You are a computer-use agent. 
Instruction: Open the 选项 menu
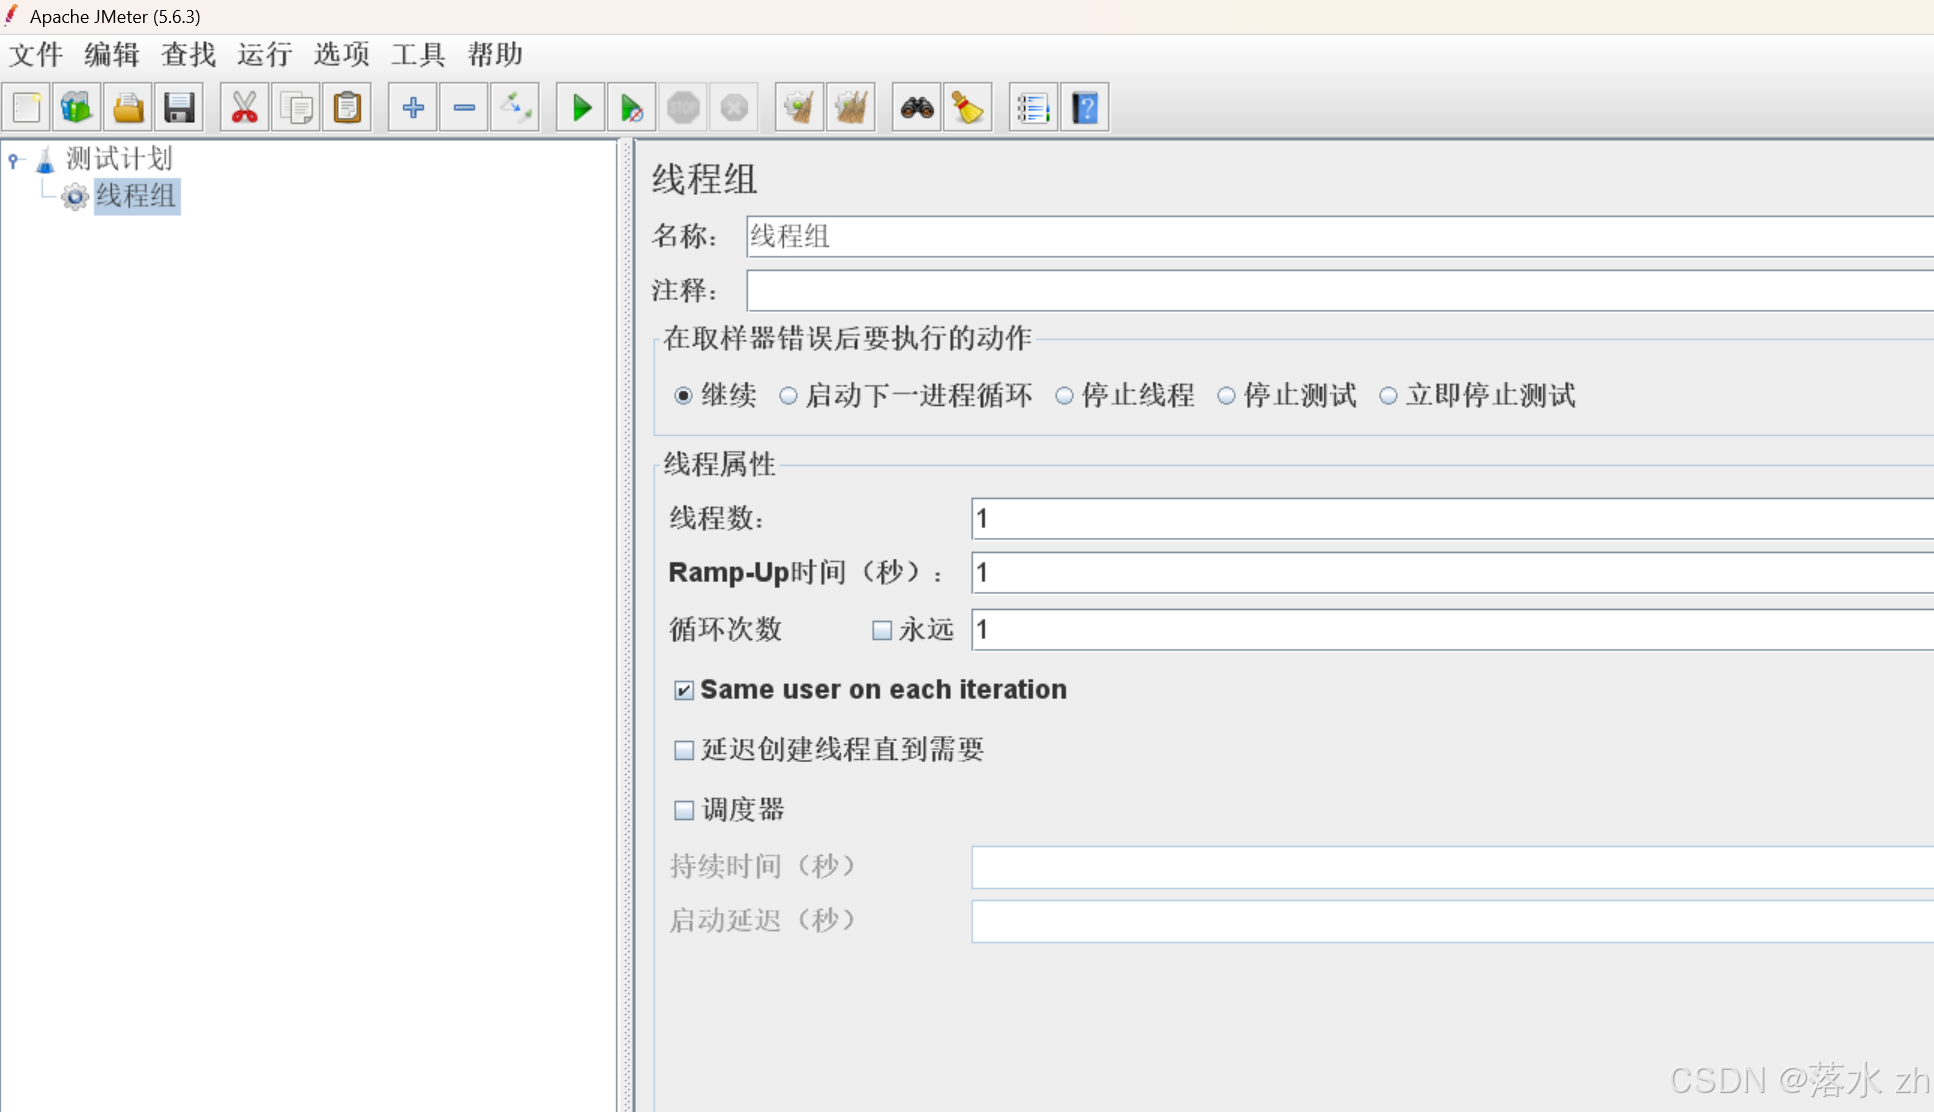(x=342, y=54)
